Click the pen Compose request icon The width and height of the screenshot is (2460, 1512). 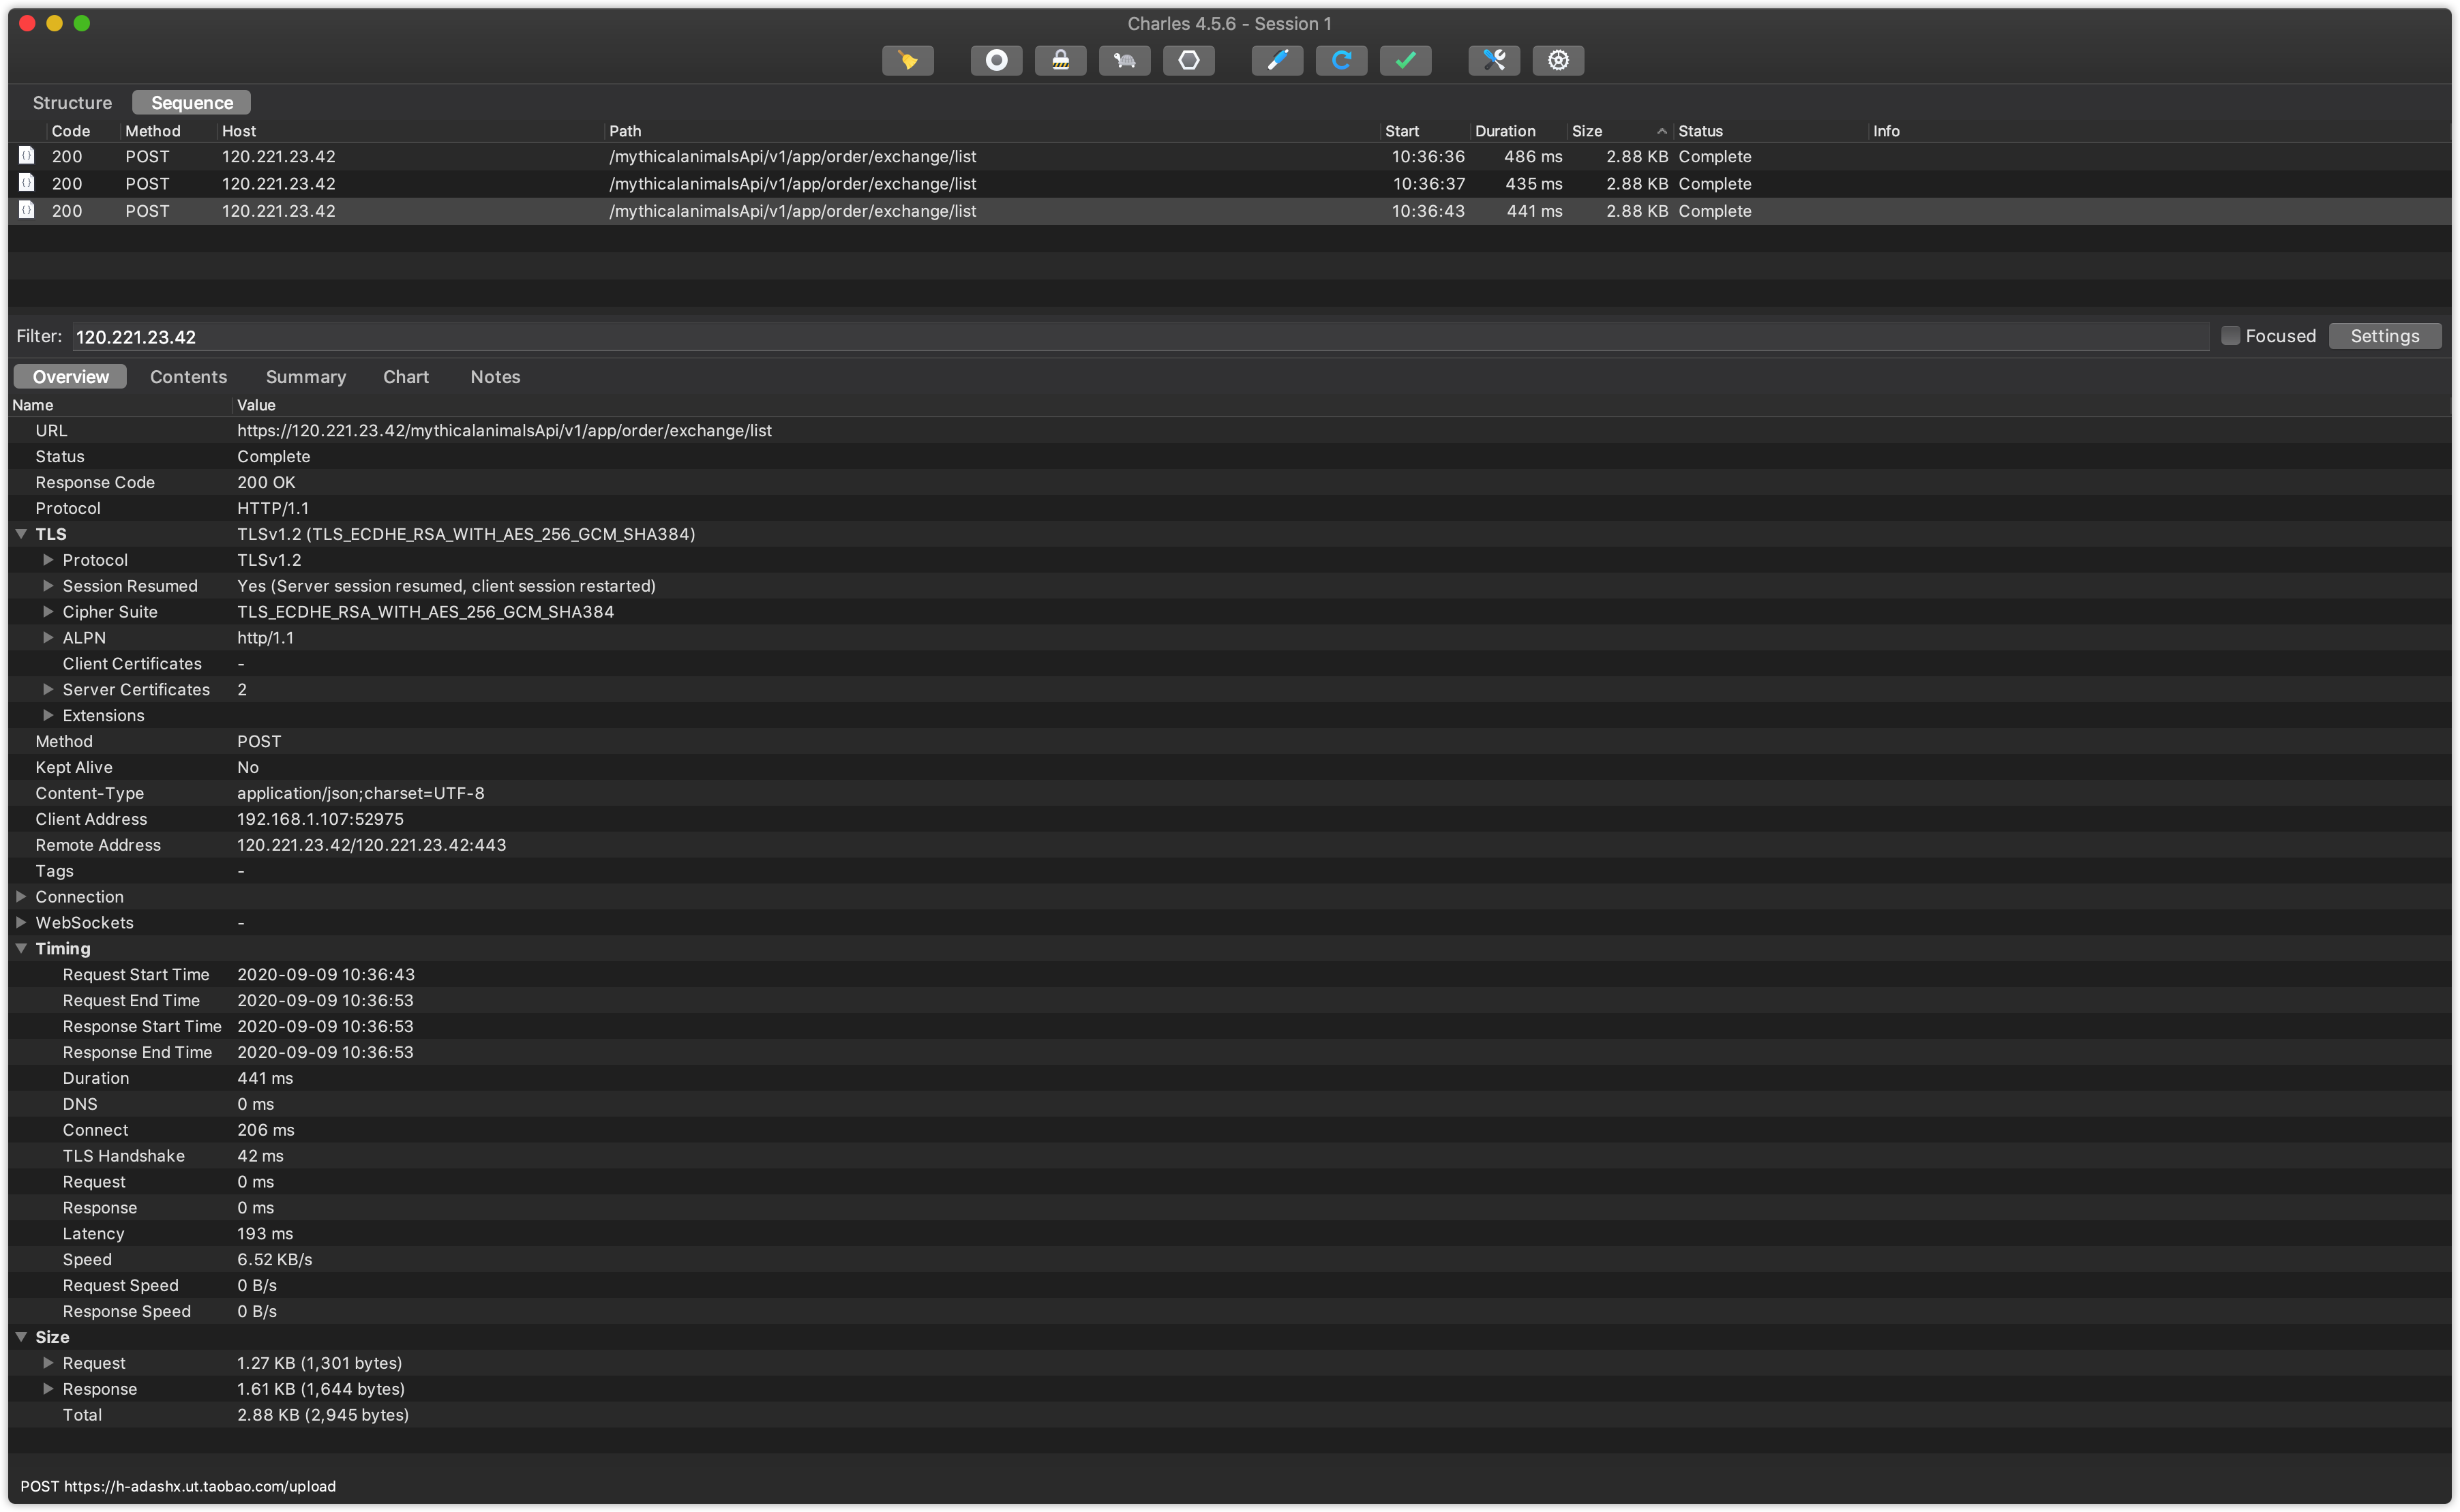tap(1277, 61)
